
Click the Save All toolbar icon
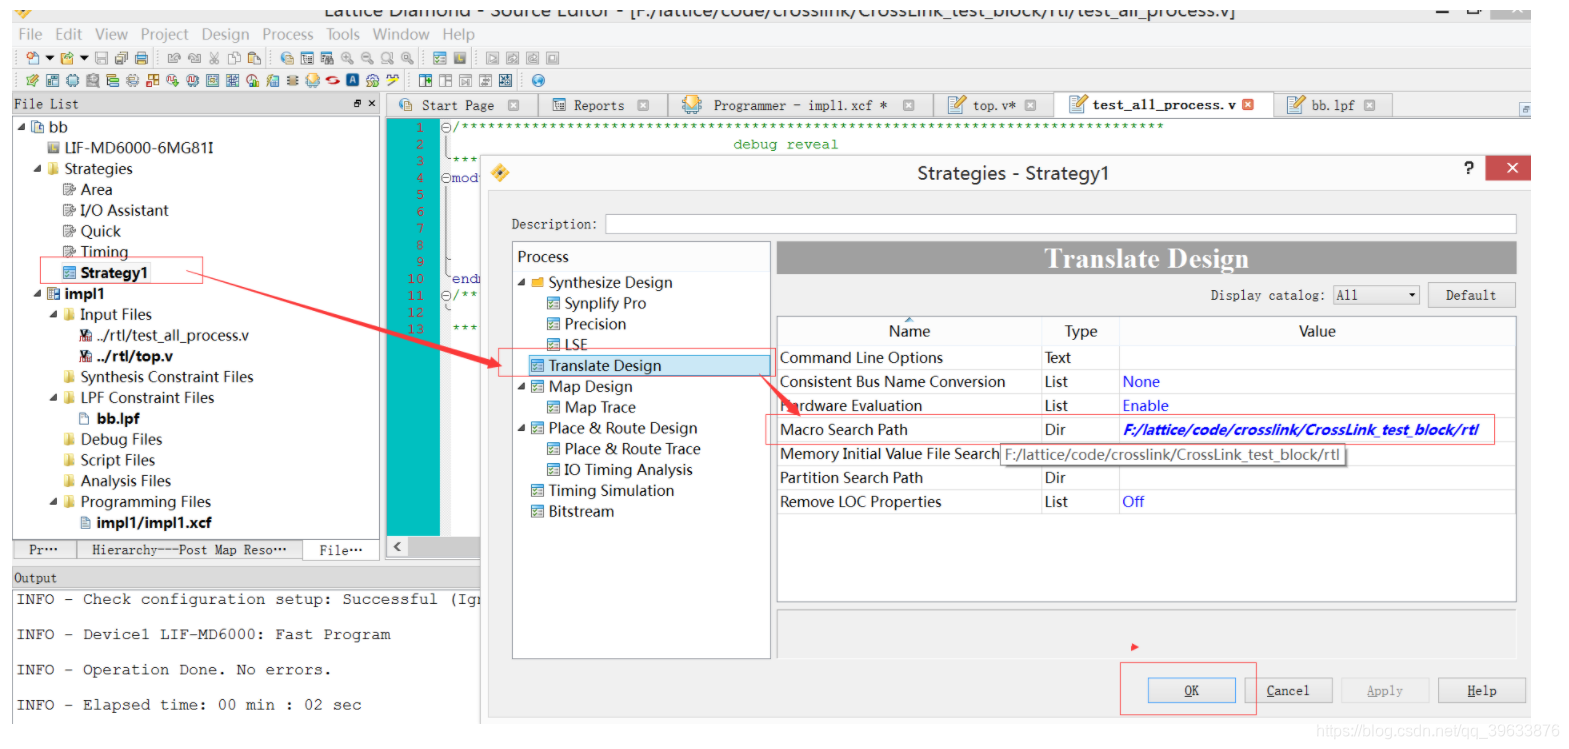121,58
